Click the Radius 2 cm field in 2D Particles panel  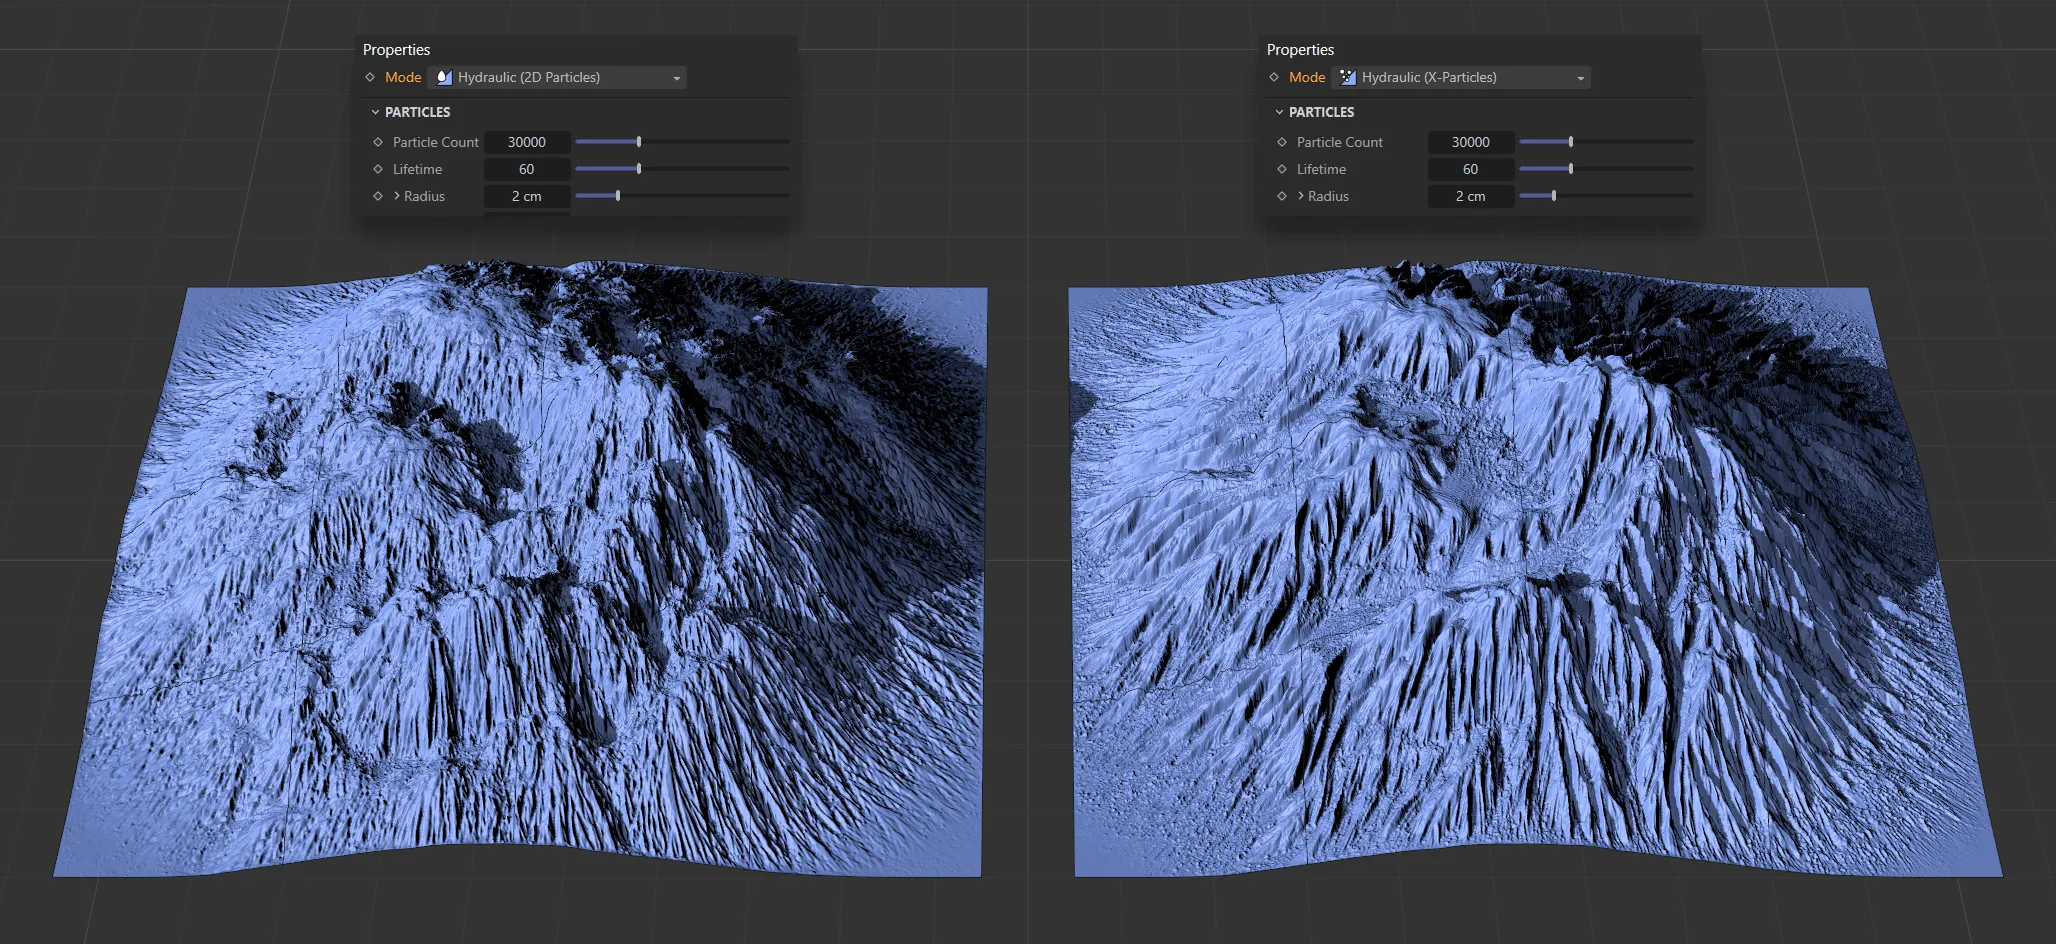tap(527, 196)
